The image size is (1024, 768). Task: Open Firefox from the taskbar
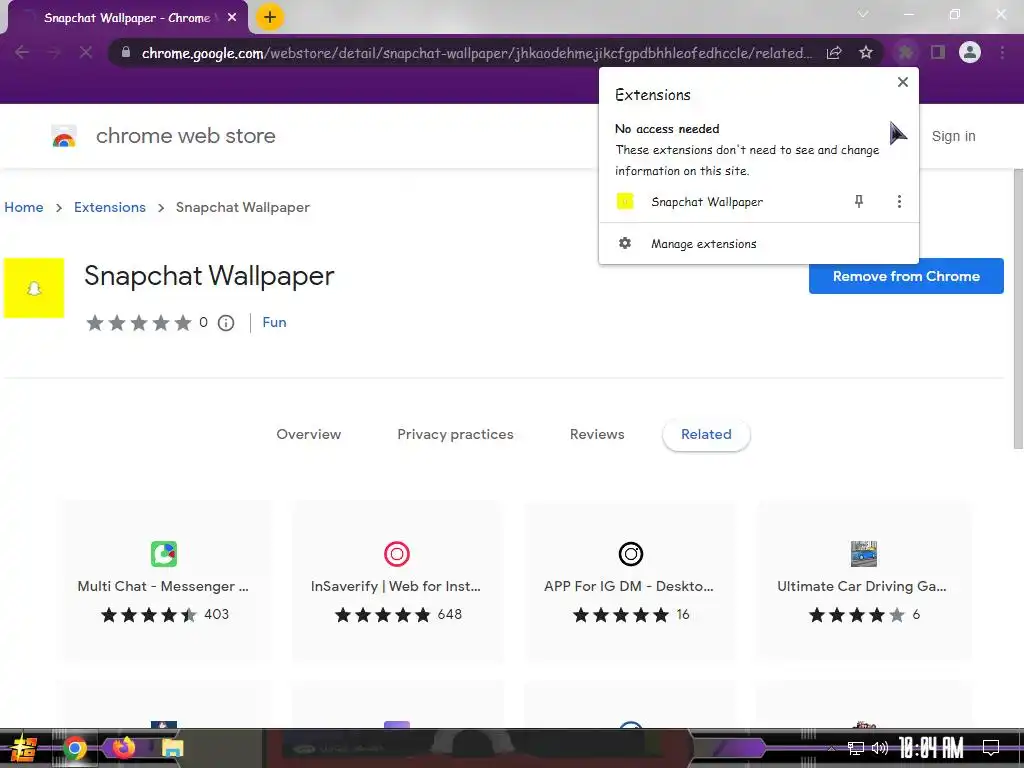tap(123, 748)
